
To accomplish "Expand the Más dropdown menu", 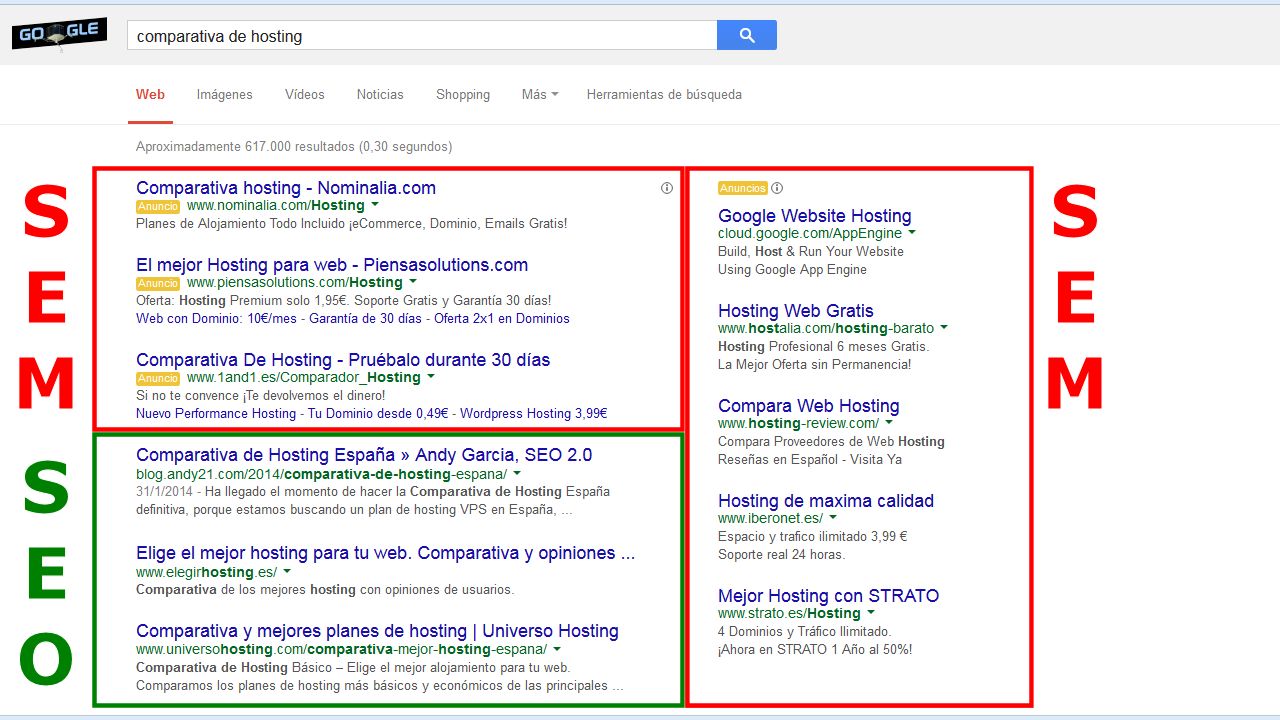I will (x=540, y=94).
